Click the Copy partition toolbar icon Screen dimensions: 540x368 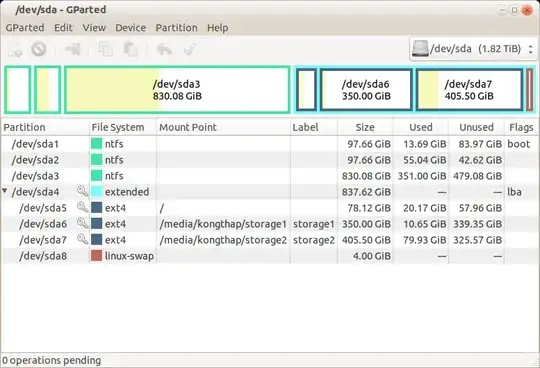click(x=105, y=49)
